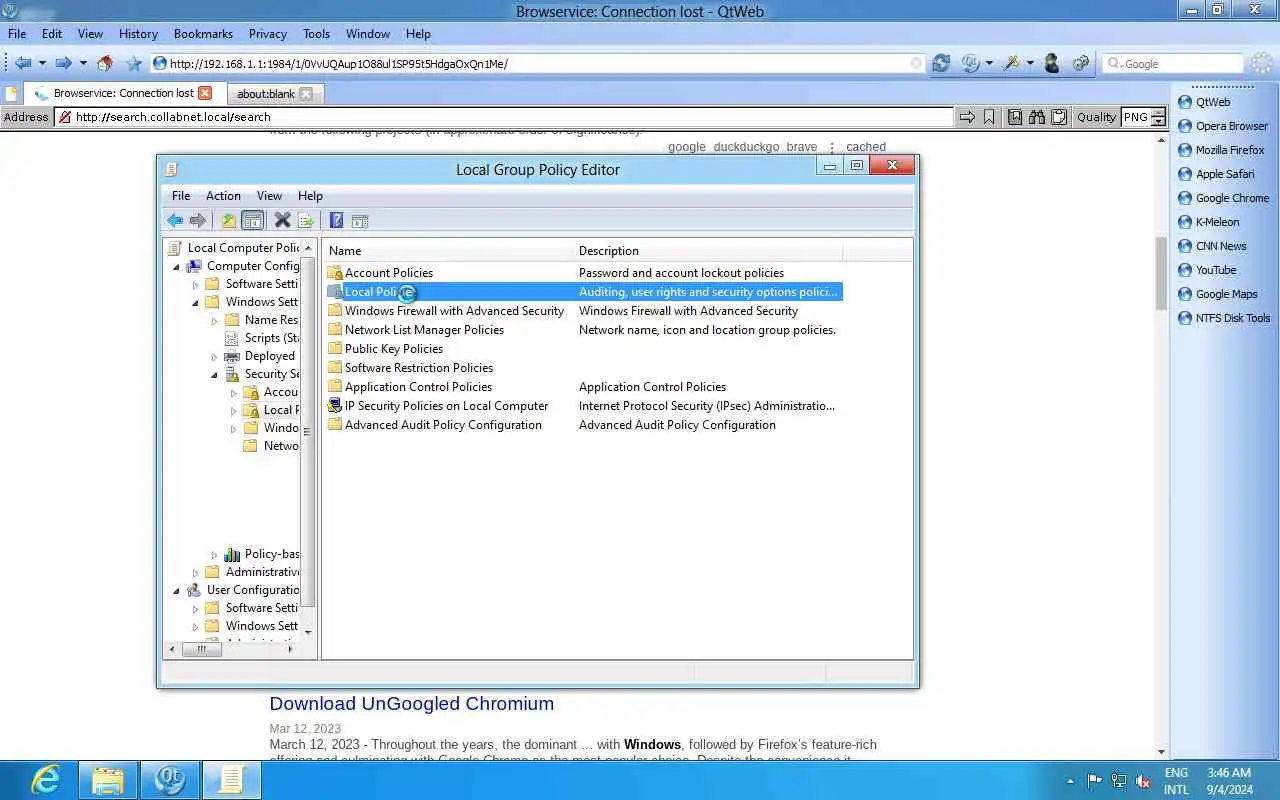Open Opera Browser sidebar link

point(1232,126)
